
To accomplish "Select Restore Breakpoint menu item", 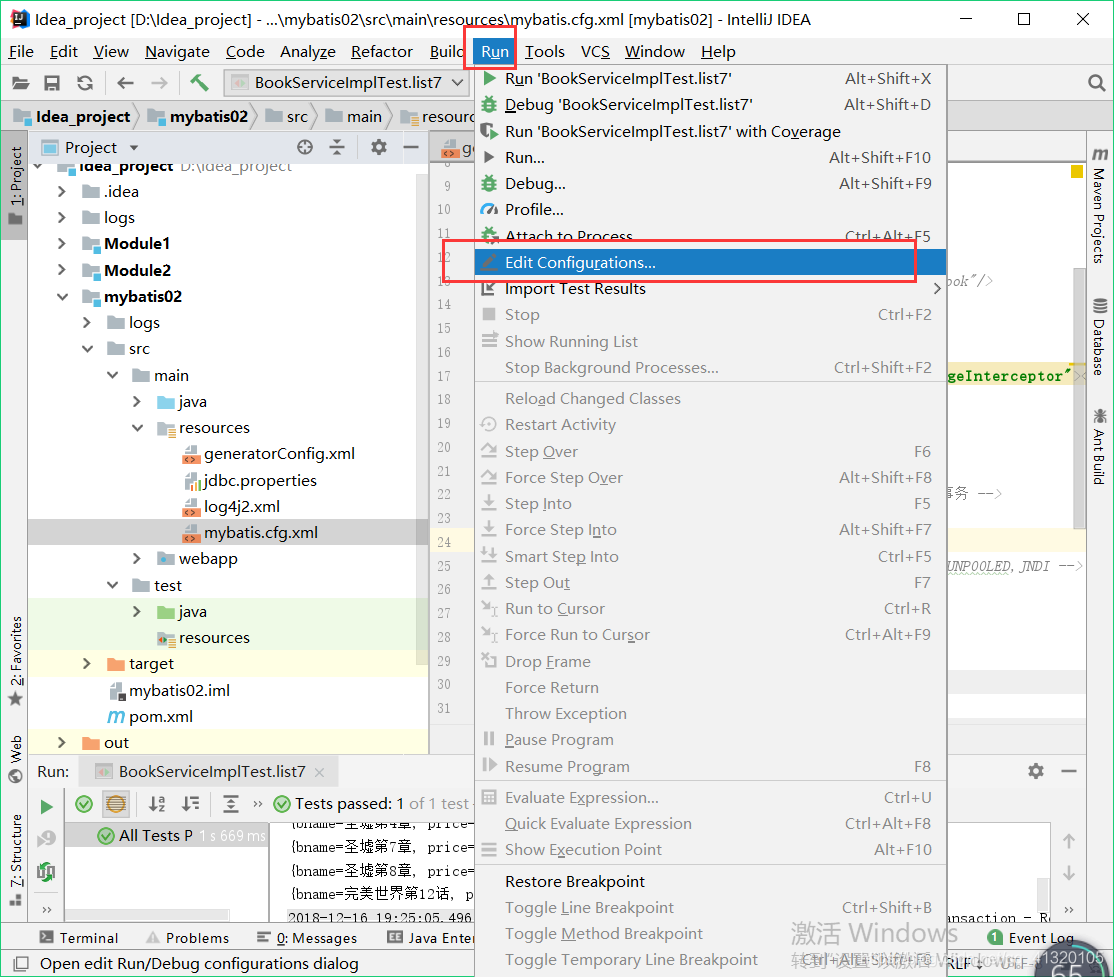I will 710,882.
